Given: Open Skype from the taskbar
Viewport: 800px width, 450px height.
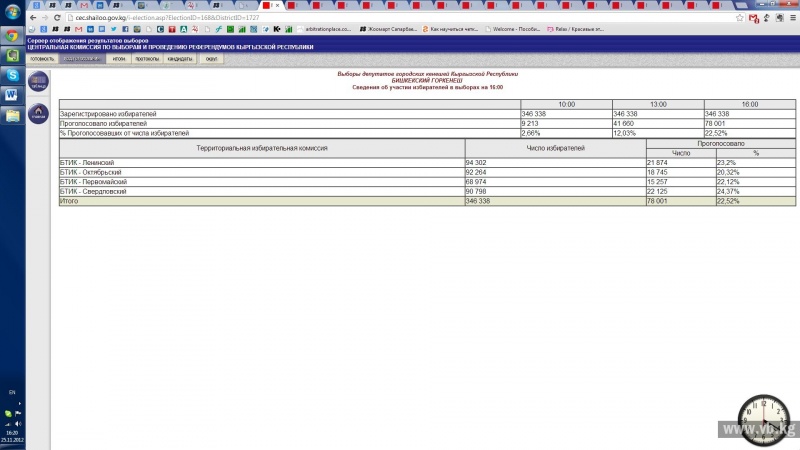Looking at the screenshot, I should pos(12,75).
